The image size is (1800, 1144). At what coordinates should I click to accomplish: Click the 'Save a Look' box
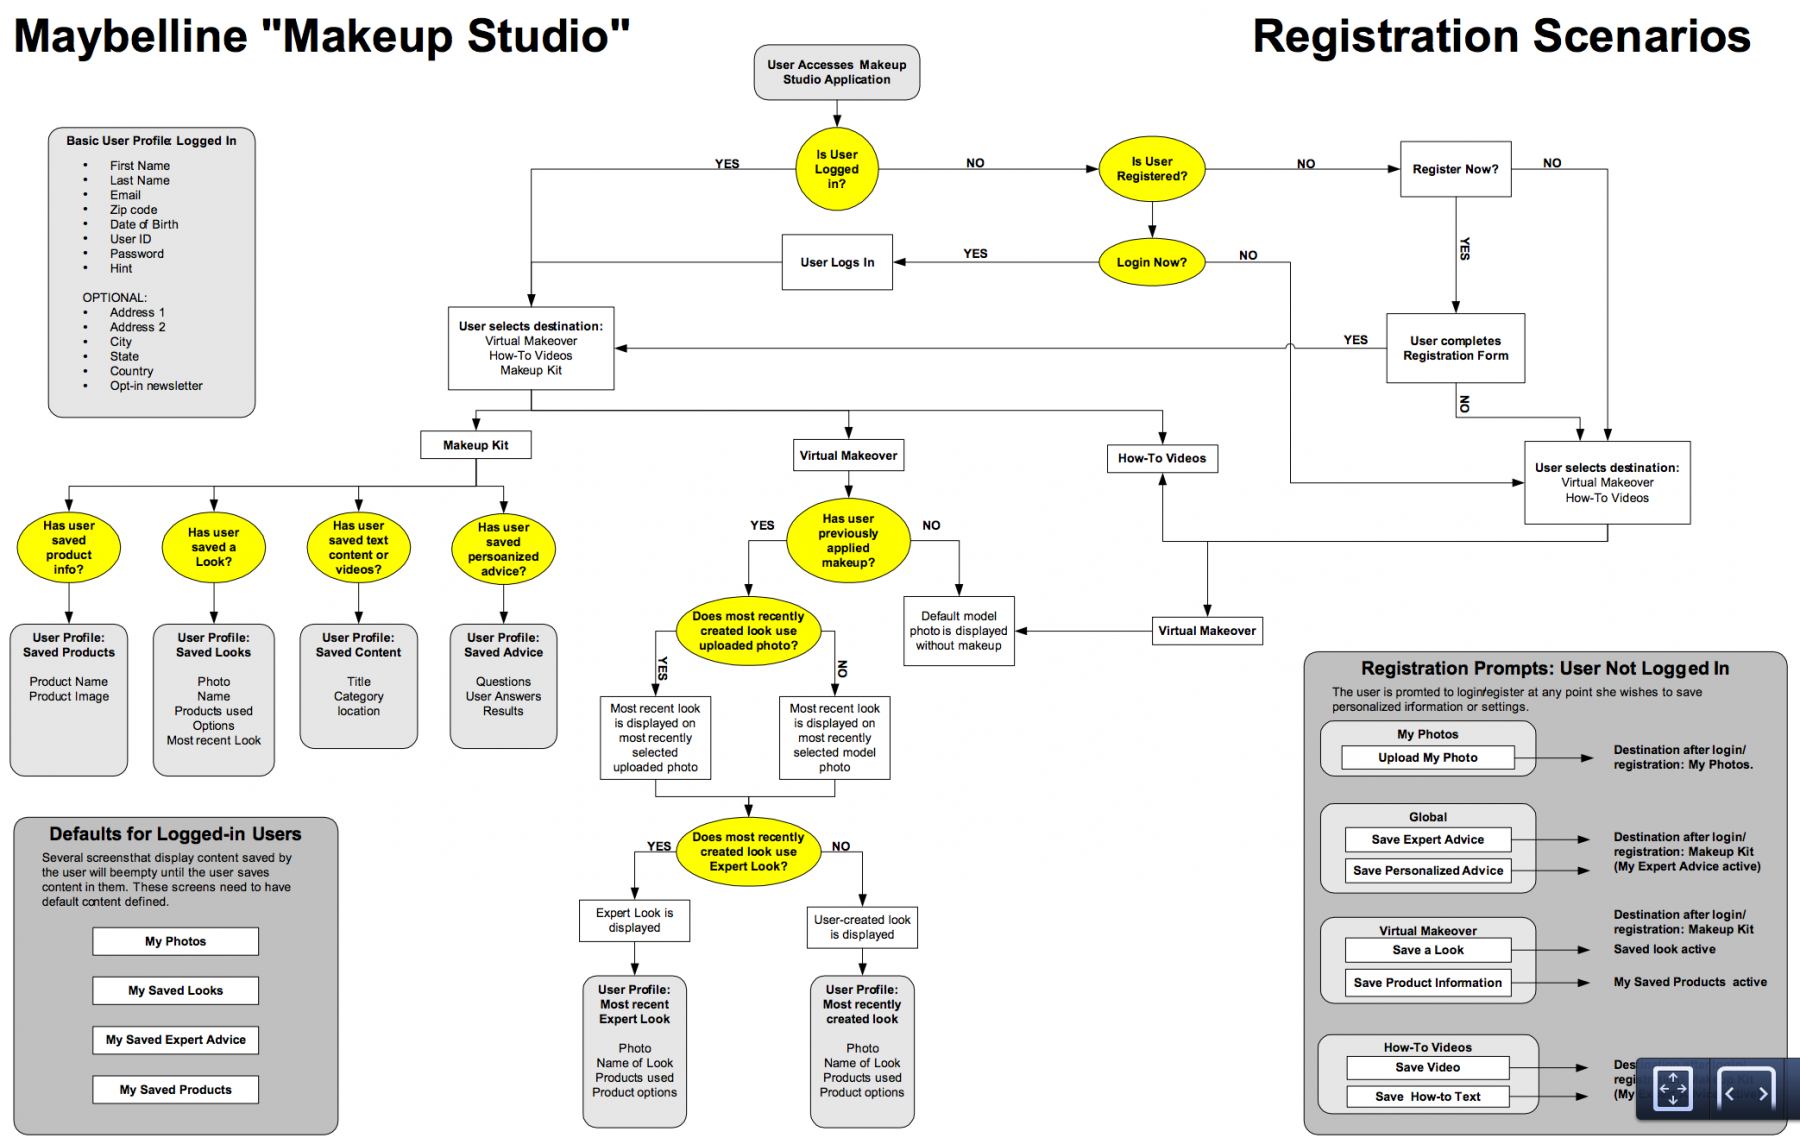1428,950
